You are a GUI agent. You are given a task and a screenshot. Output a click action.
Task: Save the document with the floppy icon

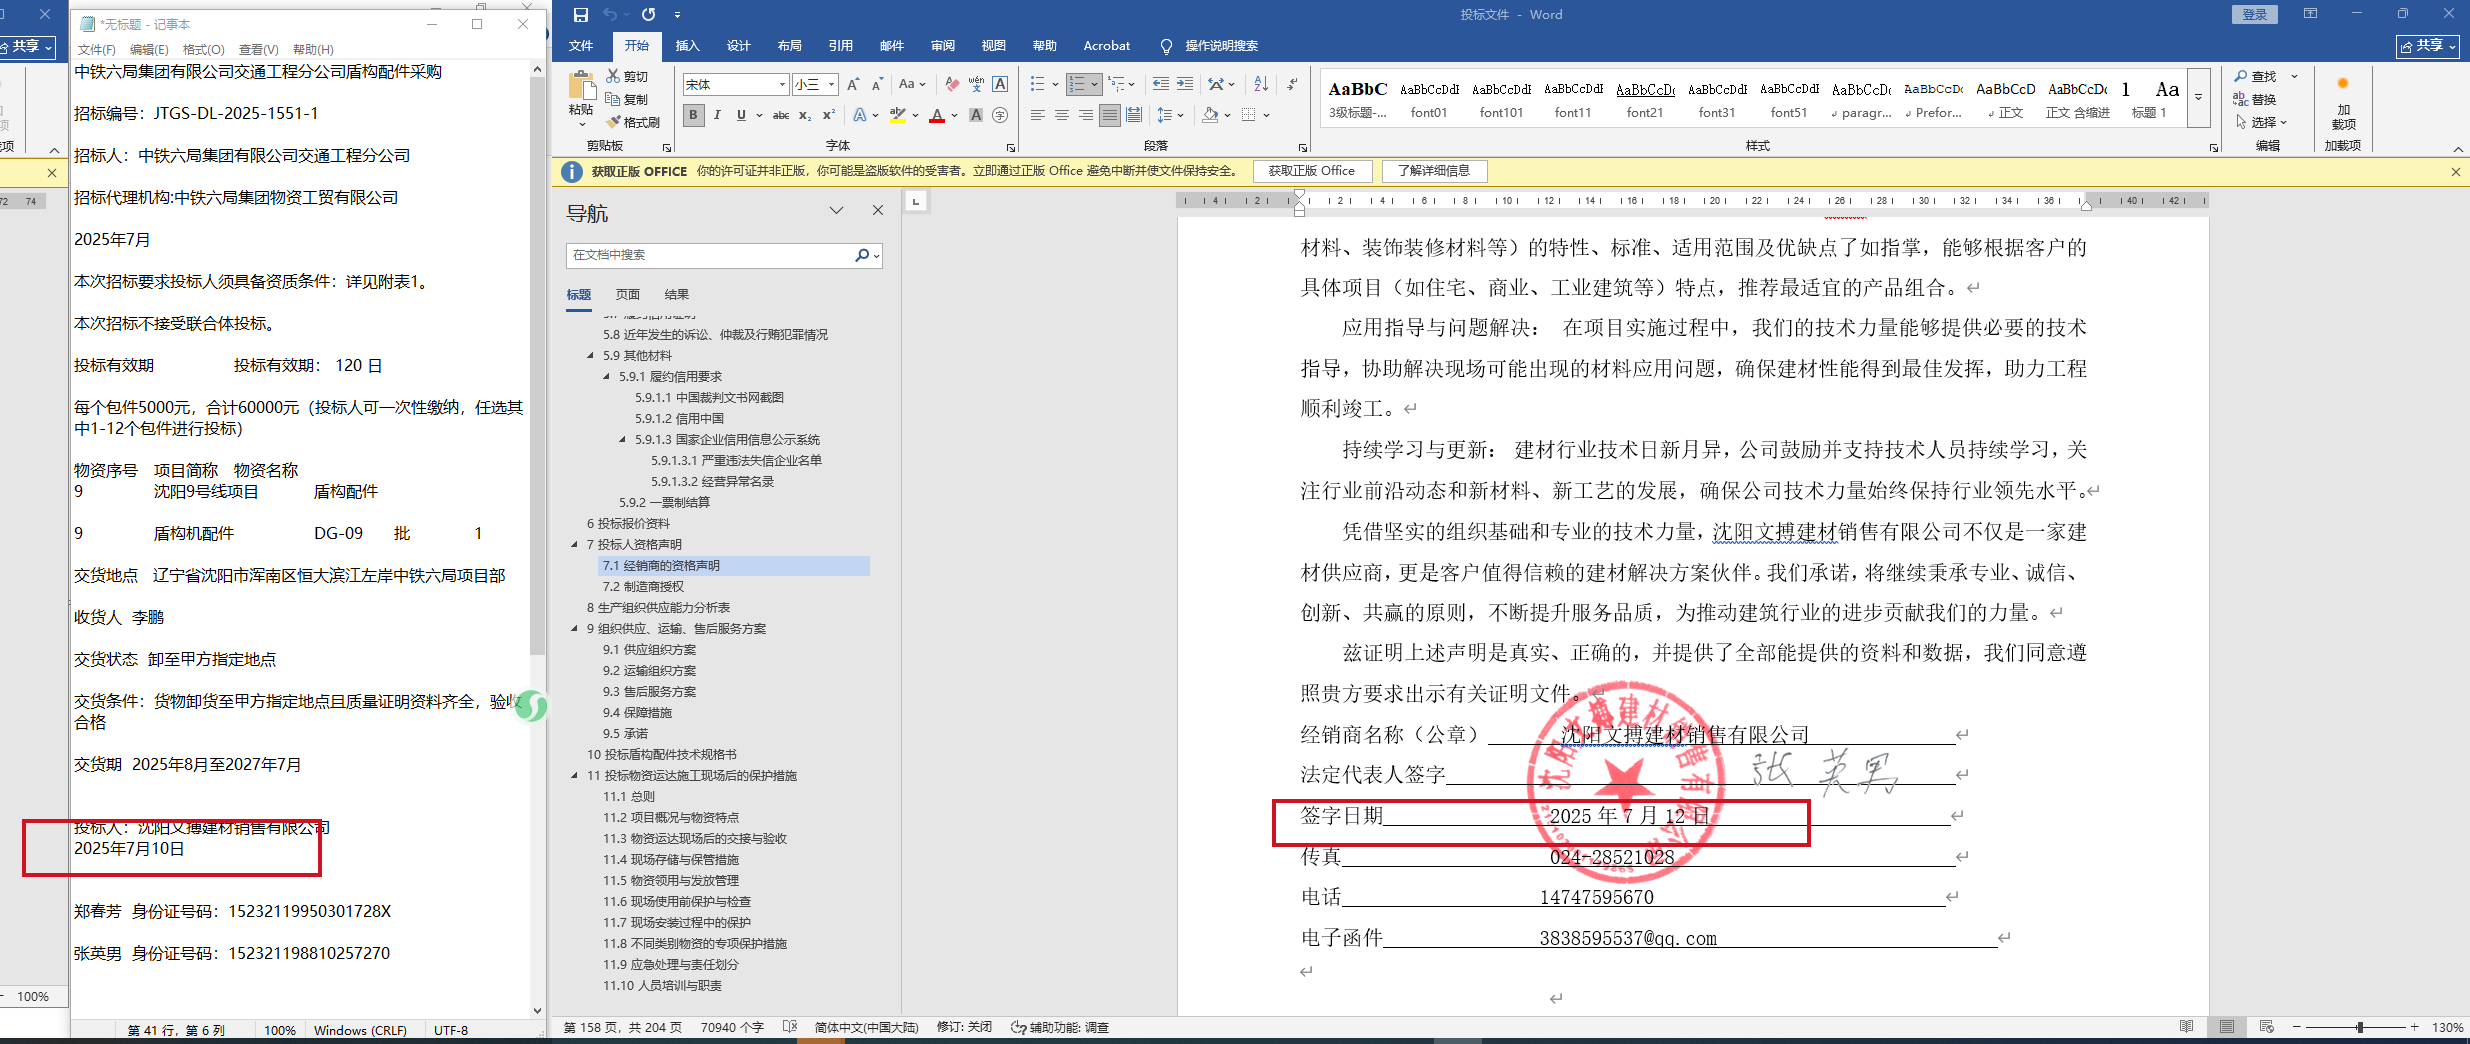coord(581,15)
